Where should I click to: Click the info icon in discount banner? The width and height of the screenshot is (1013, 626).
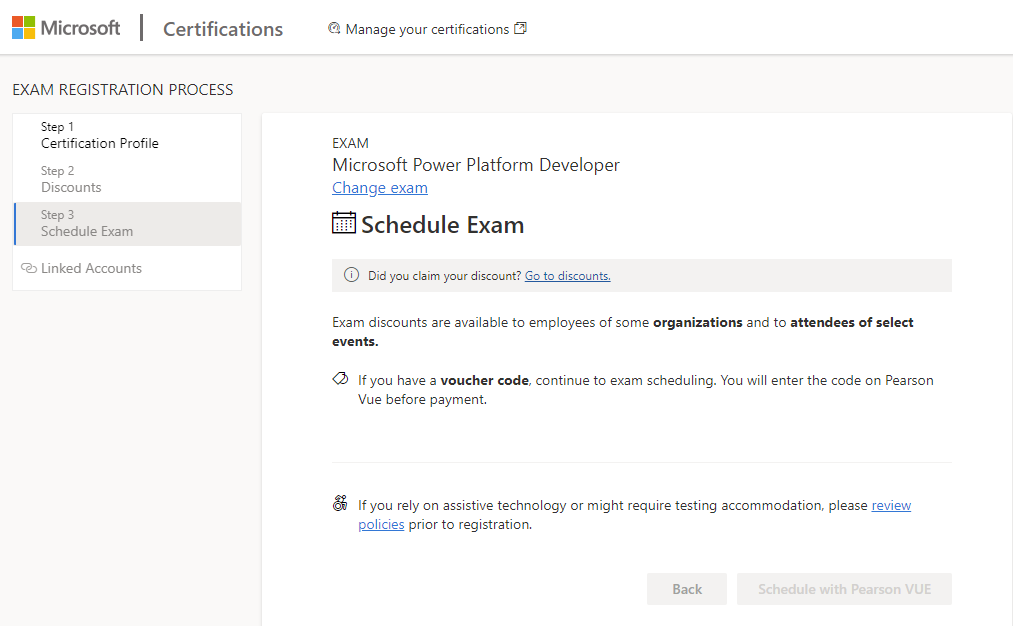pyautogui.click(x=351, y=275)
